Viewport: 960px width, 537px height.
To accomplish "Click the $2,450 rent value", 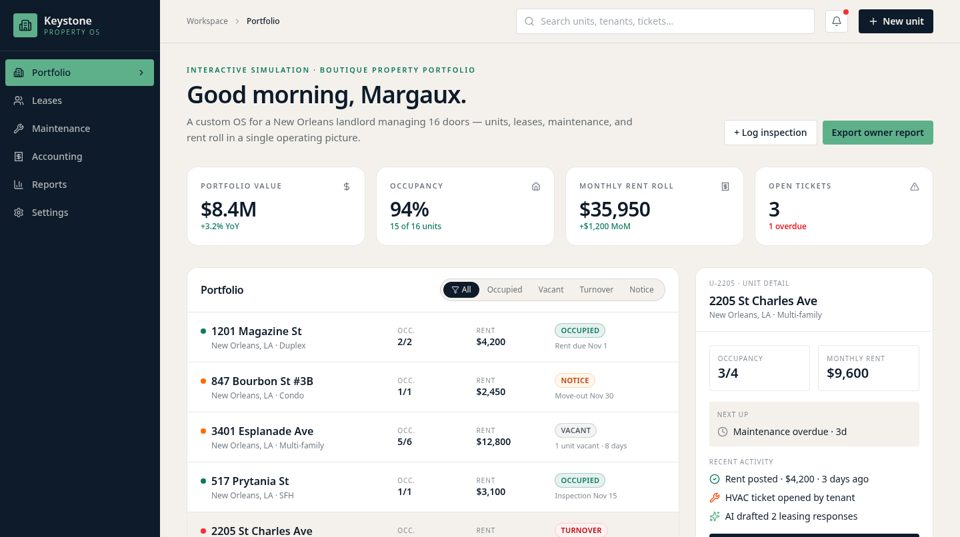I will (x=490, y=392).
